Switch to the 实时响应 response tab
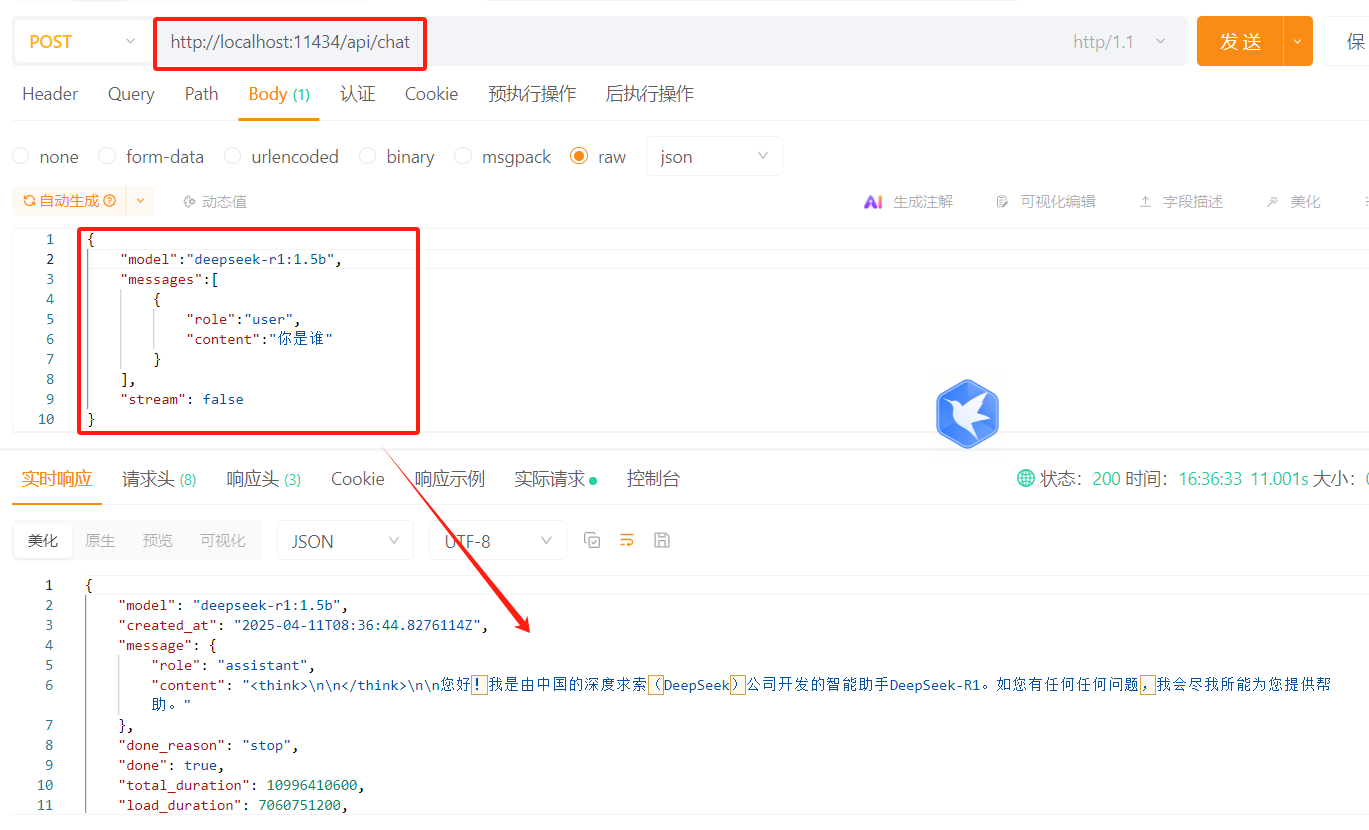Screen dimensions: 1369x830 [57, 479]
